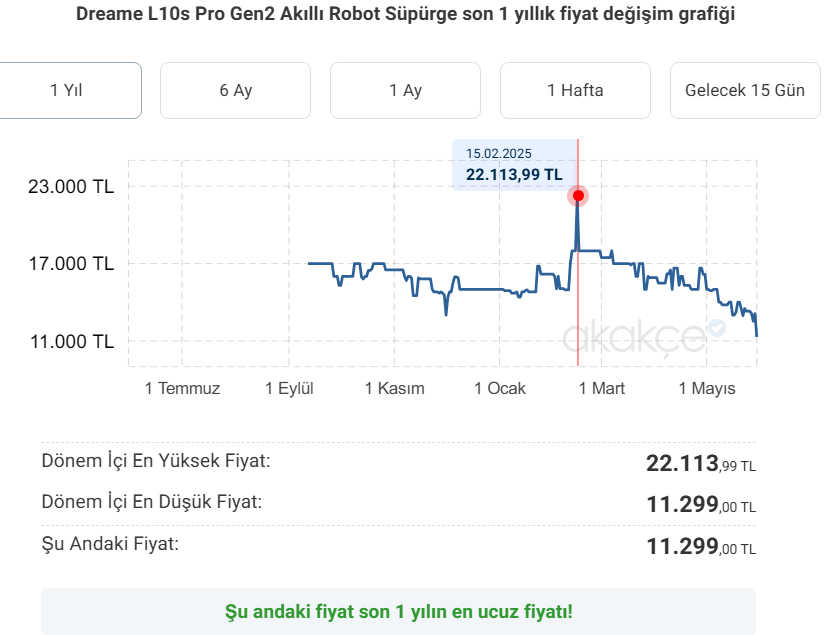The height and width of the screenshot is (635, 831).
Task: Click the 1 Mart axis label
Action: pyautogui.click(x=602, y=389)
